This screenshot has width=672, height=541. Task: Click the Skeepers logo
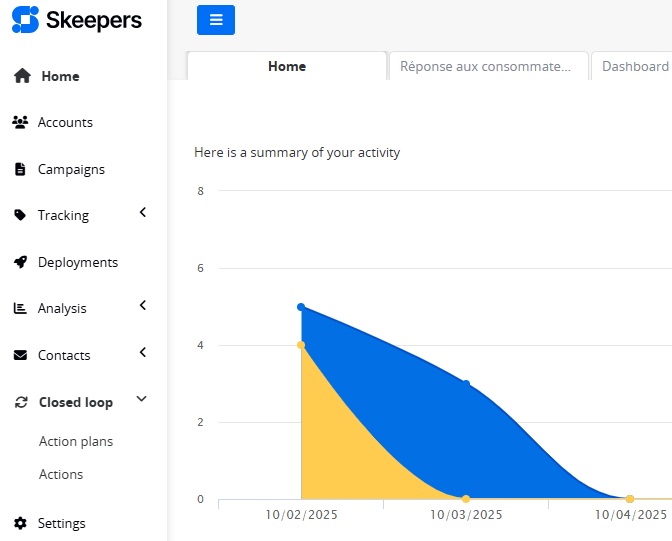click(x=77, y=20)
